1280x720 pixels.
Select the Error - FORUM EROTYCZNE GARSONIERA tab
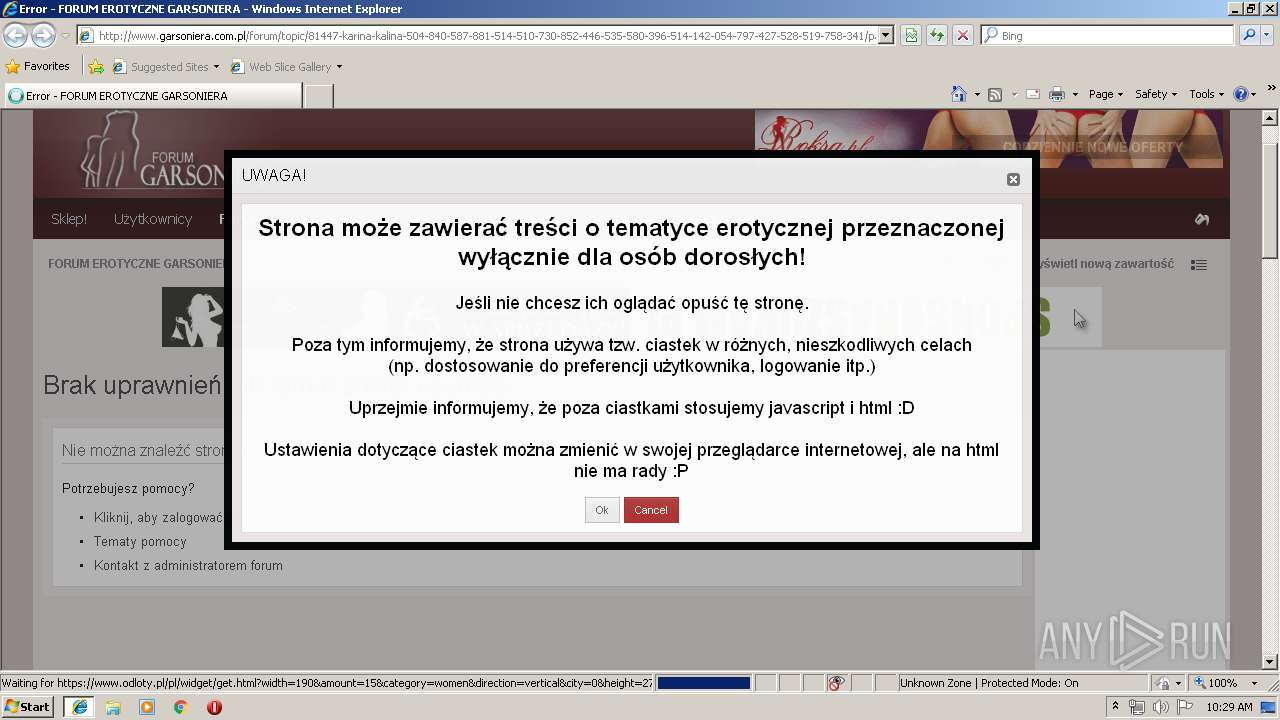pyautogui.click(x=152, y=96)
